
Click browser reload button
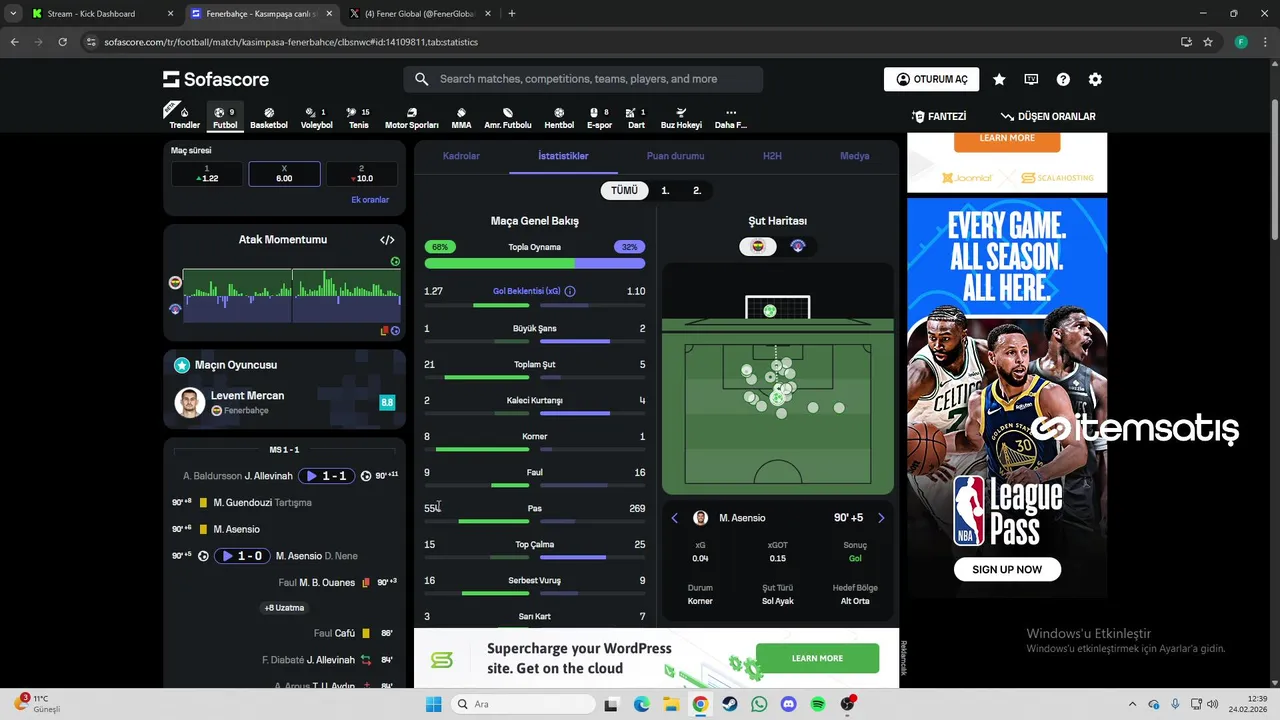62,42
